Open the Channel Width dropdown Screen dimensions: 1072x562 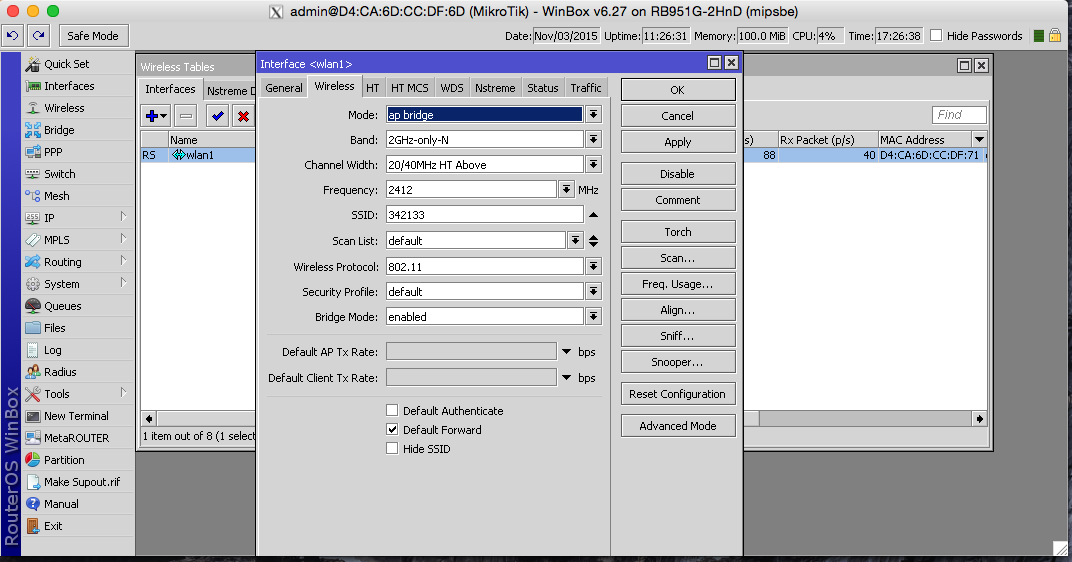(x=593, y=165)
